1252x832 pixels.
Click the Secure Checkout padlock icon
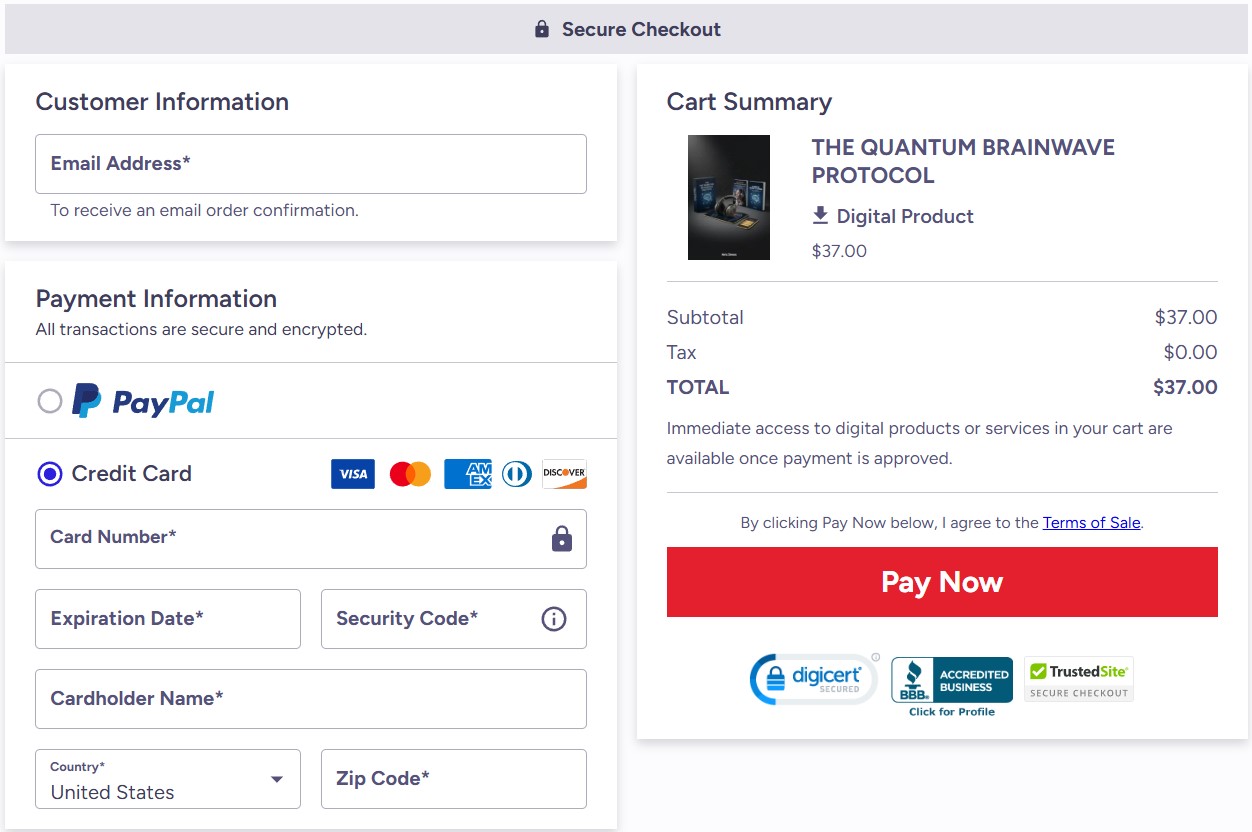(x=541, y=29)
